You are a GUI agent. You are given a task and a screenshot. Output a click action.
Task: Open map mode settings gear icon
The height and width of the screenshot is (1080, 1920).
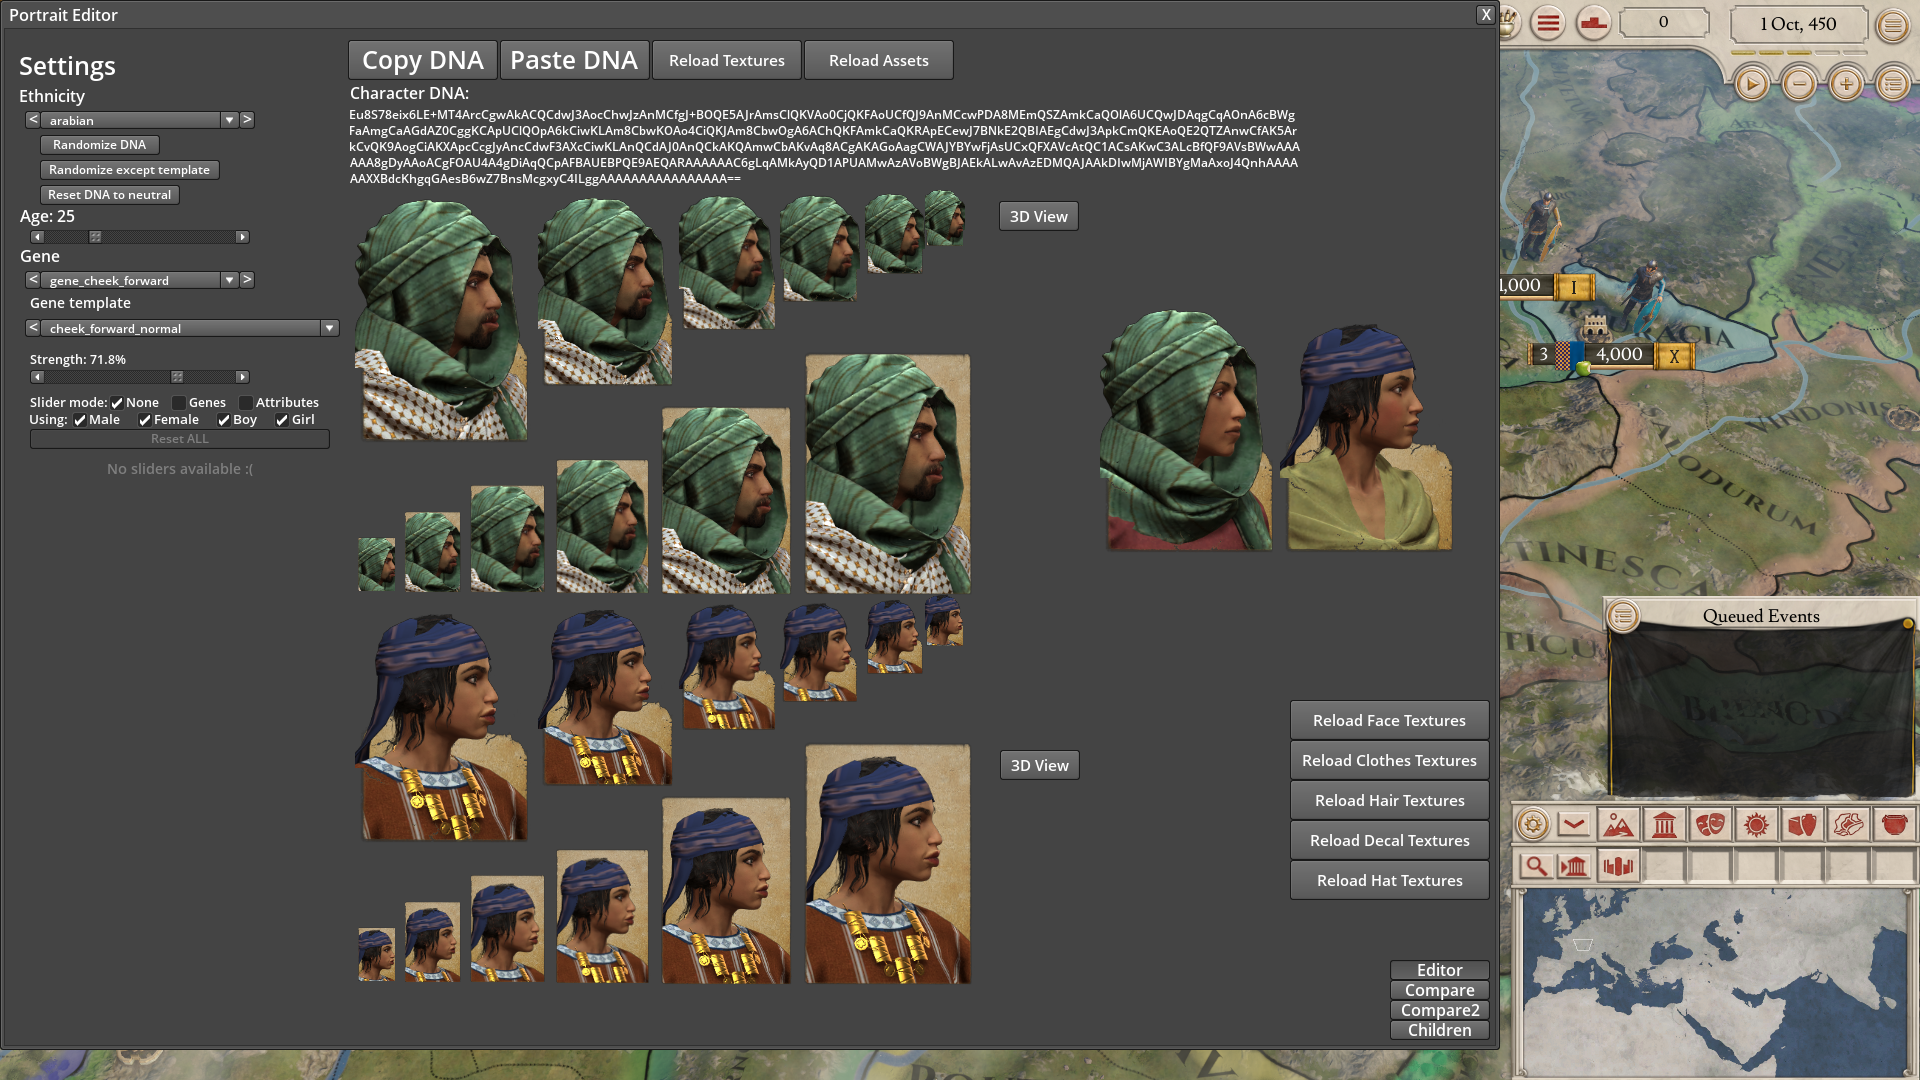[x=1532, y=825]
